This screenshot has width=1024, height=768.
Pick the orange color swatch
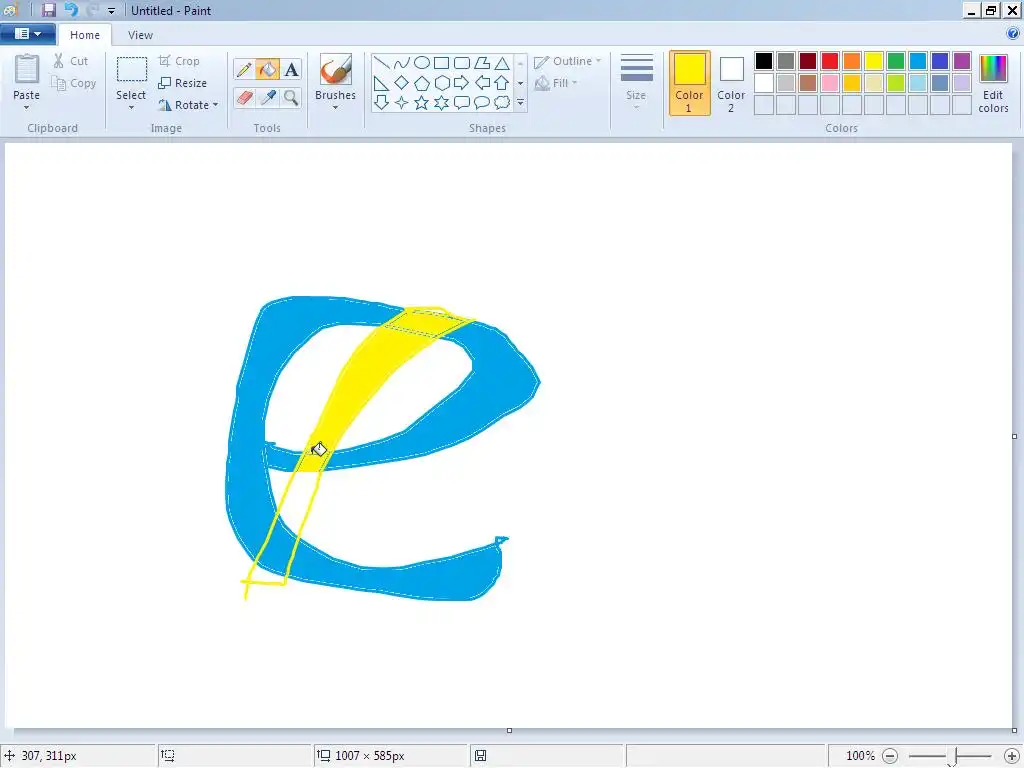[x=852, y=61]
